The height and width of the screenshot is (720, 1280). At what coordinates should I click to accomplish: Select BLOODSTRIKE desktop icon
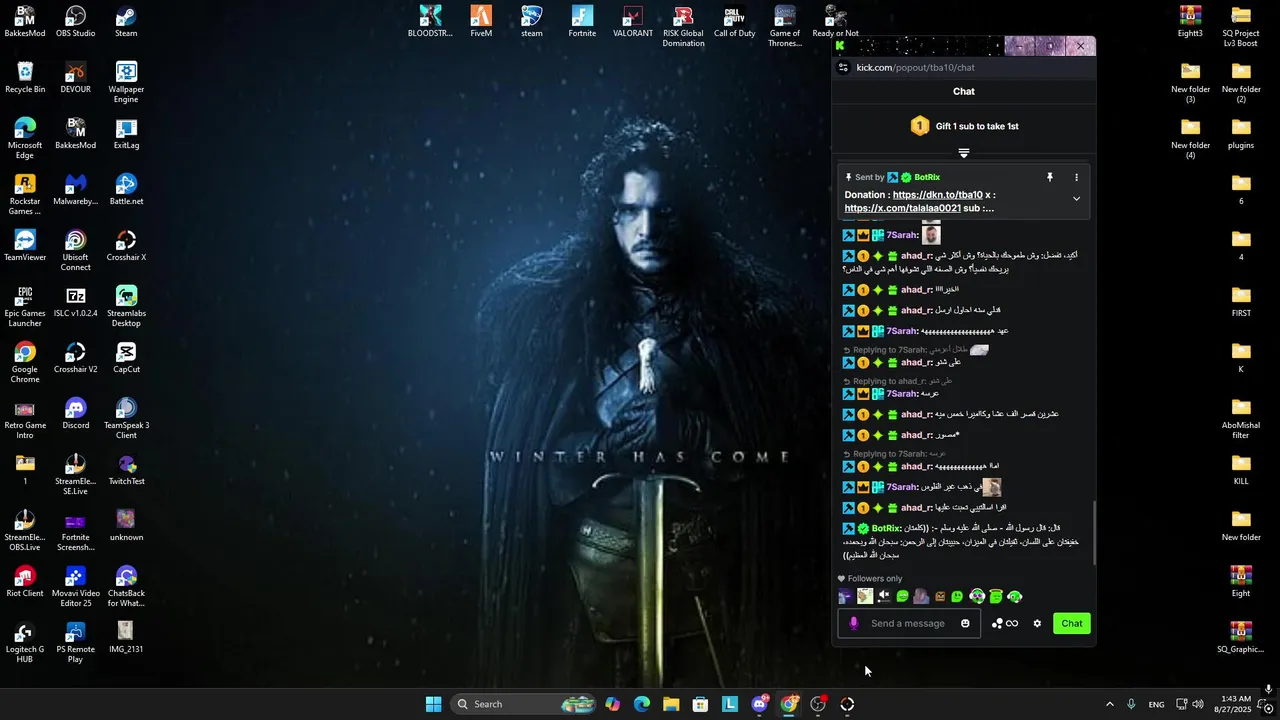[x=430, y=22]
